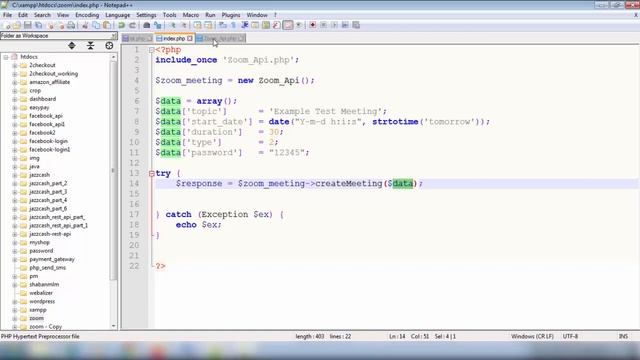
Task: Select the xampp folder in tree
Action: point(38,310)
